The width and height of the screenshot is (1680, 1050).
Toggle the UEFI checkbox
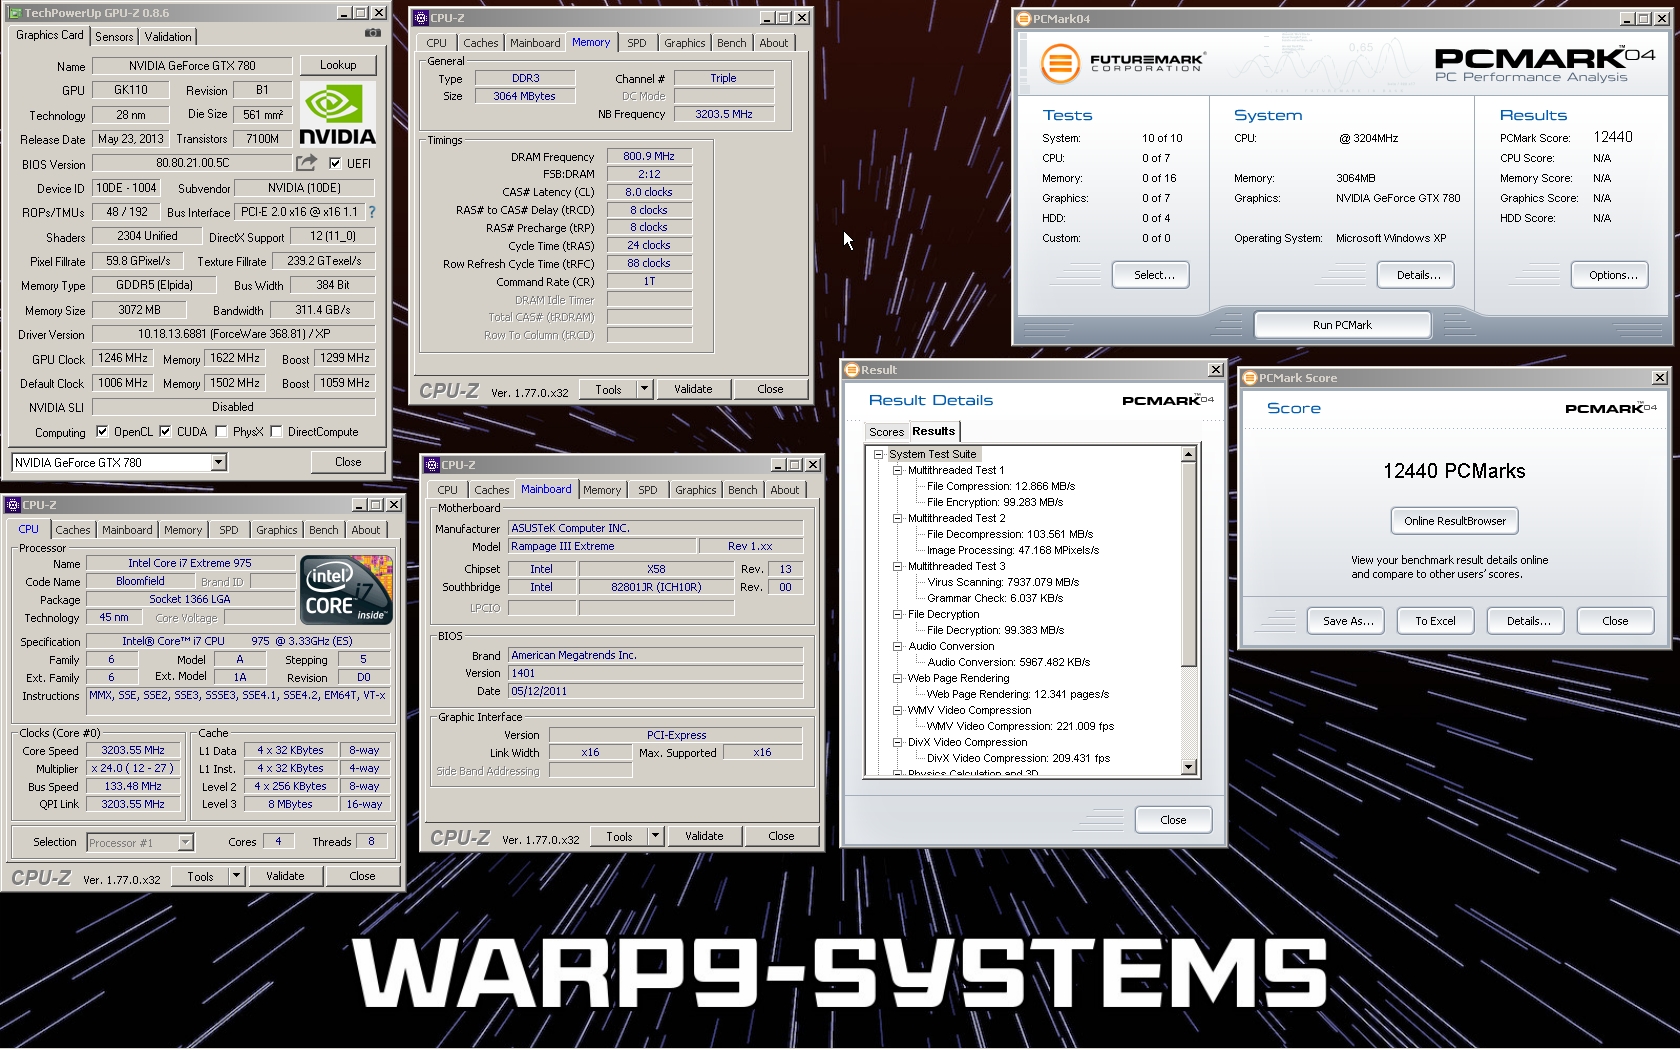coord(335,163)
